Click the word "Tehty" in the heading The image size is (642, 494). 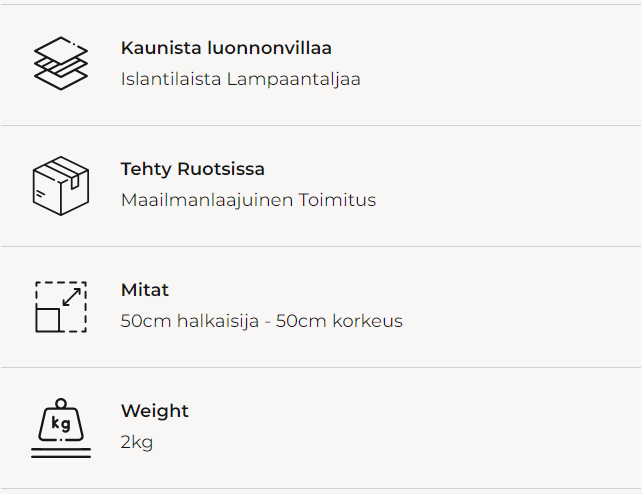coord(147,169)
